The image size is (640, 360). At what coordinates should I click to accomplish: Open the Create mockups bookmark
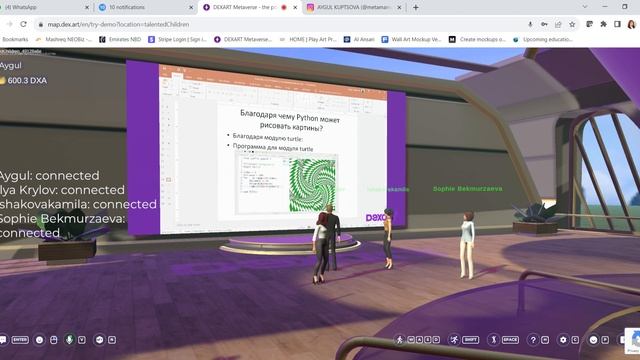click(x=478, y=39)
